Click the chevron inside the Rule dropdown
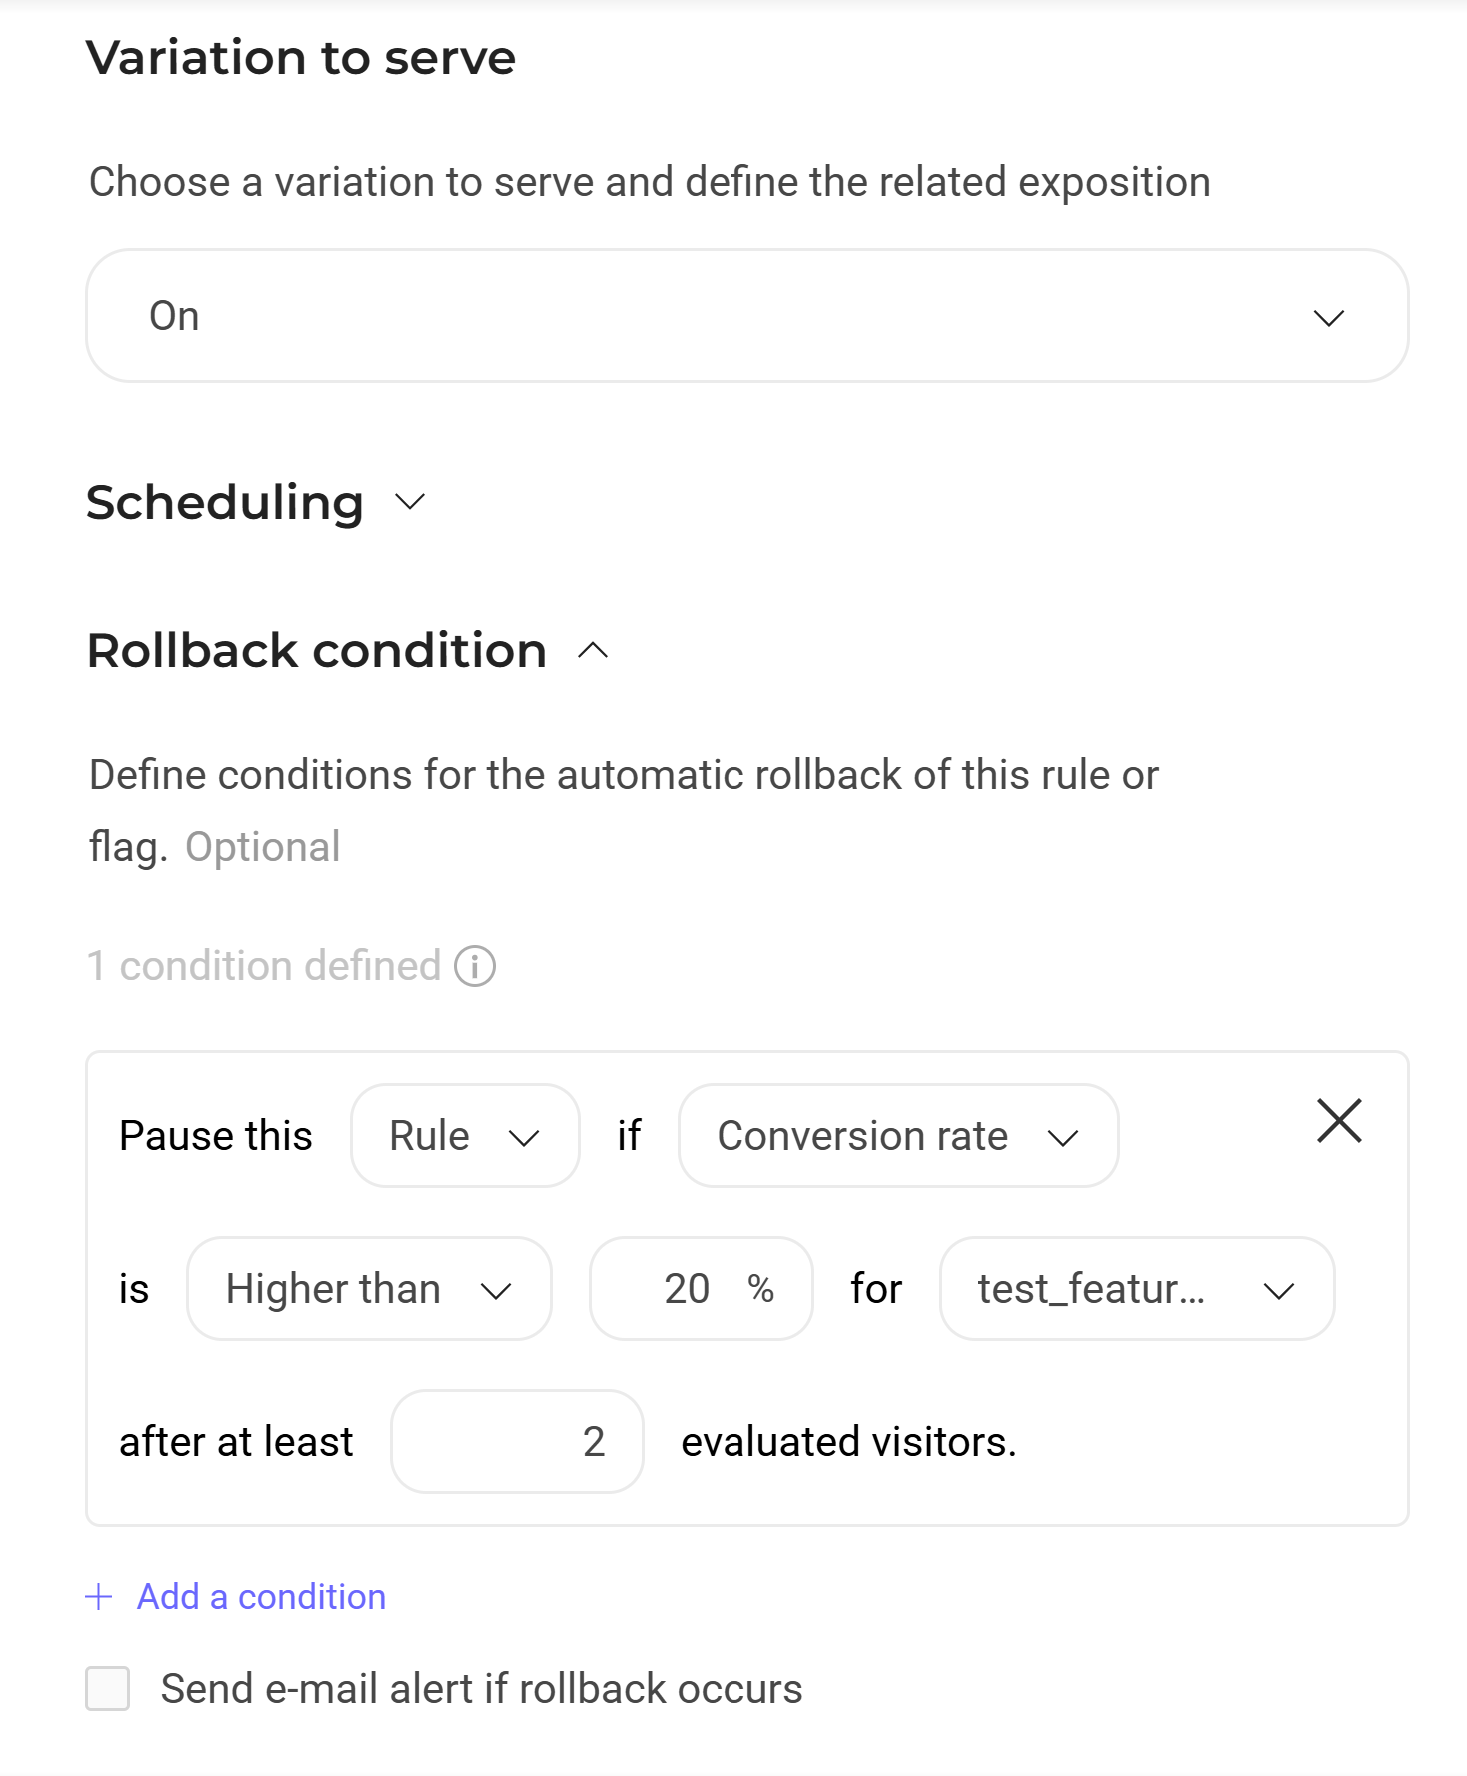1467x1776 pixels. (x=524, y=1138)
